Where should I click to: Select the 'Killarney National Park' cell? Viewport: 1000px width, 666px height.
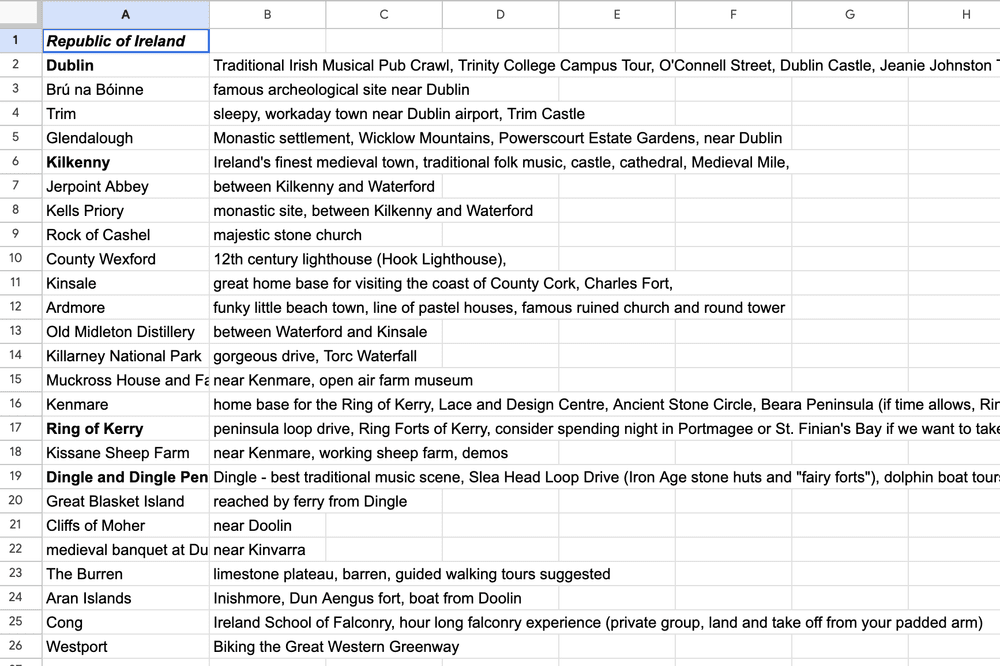(x=126, y=356)
